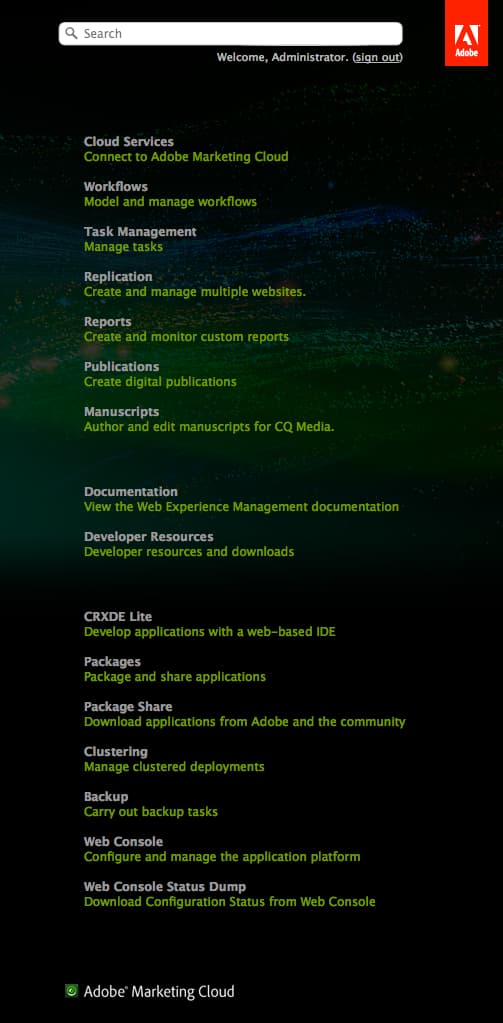The width and height of the screenshot is (503, 1023).
Task: Open Download applications from Adobe link
Action: click(245, 722)
